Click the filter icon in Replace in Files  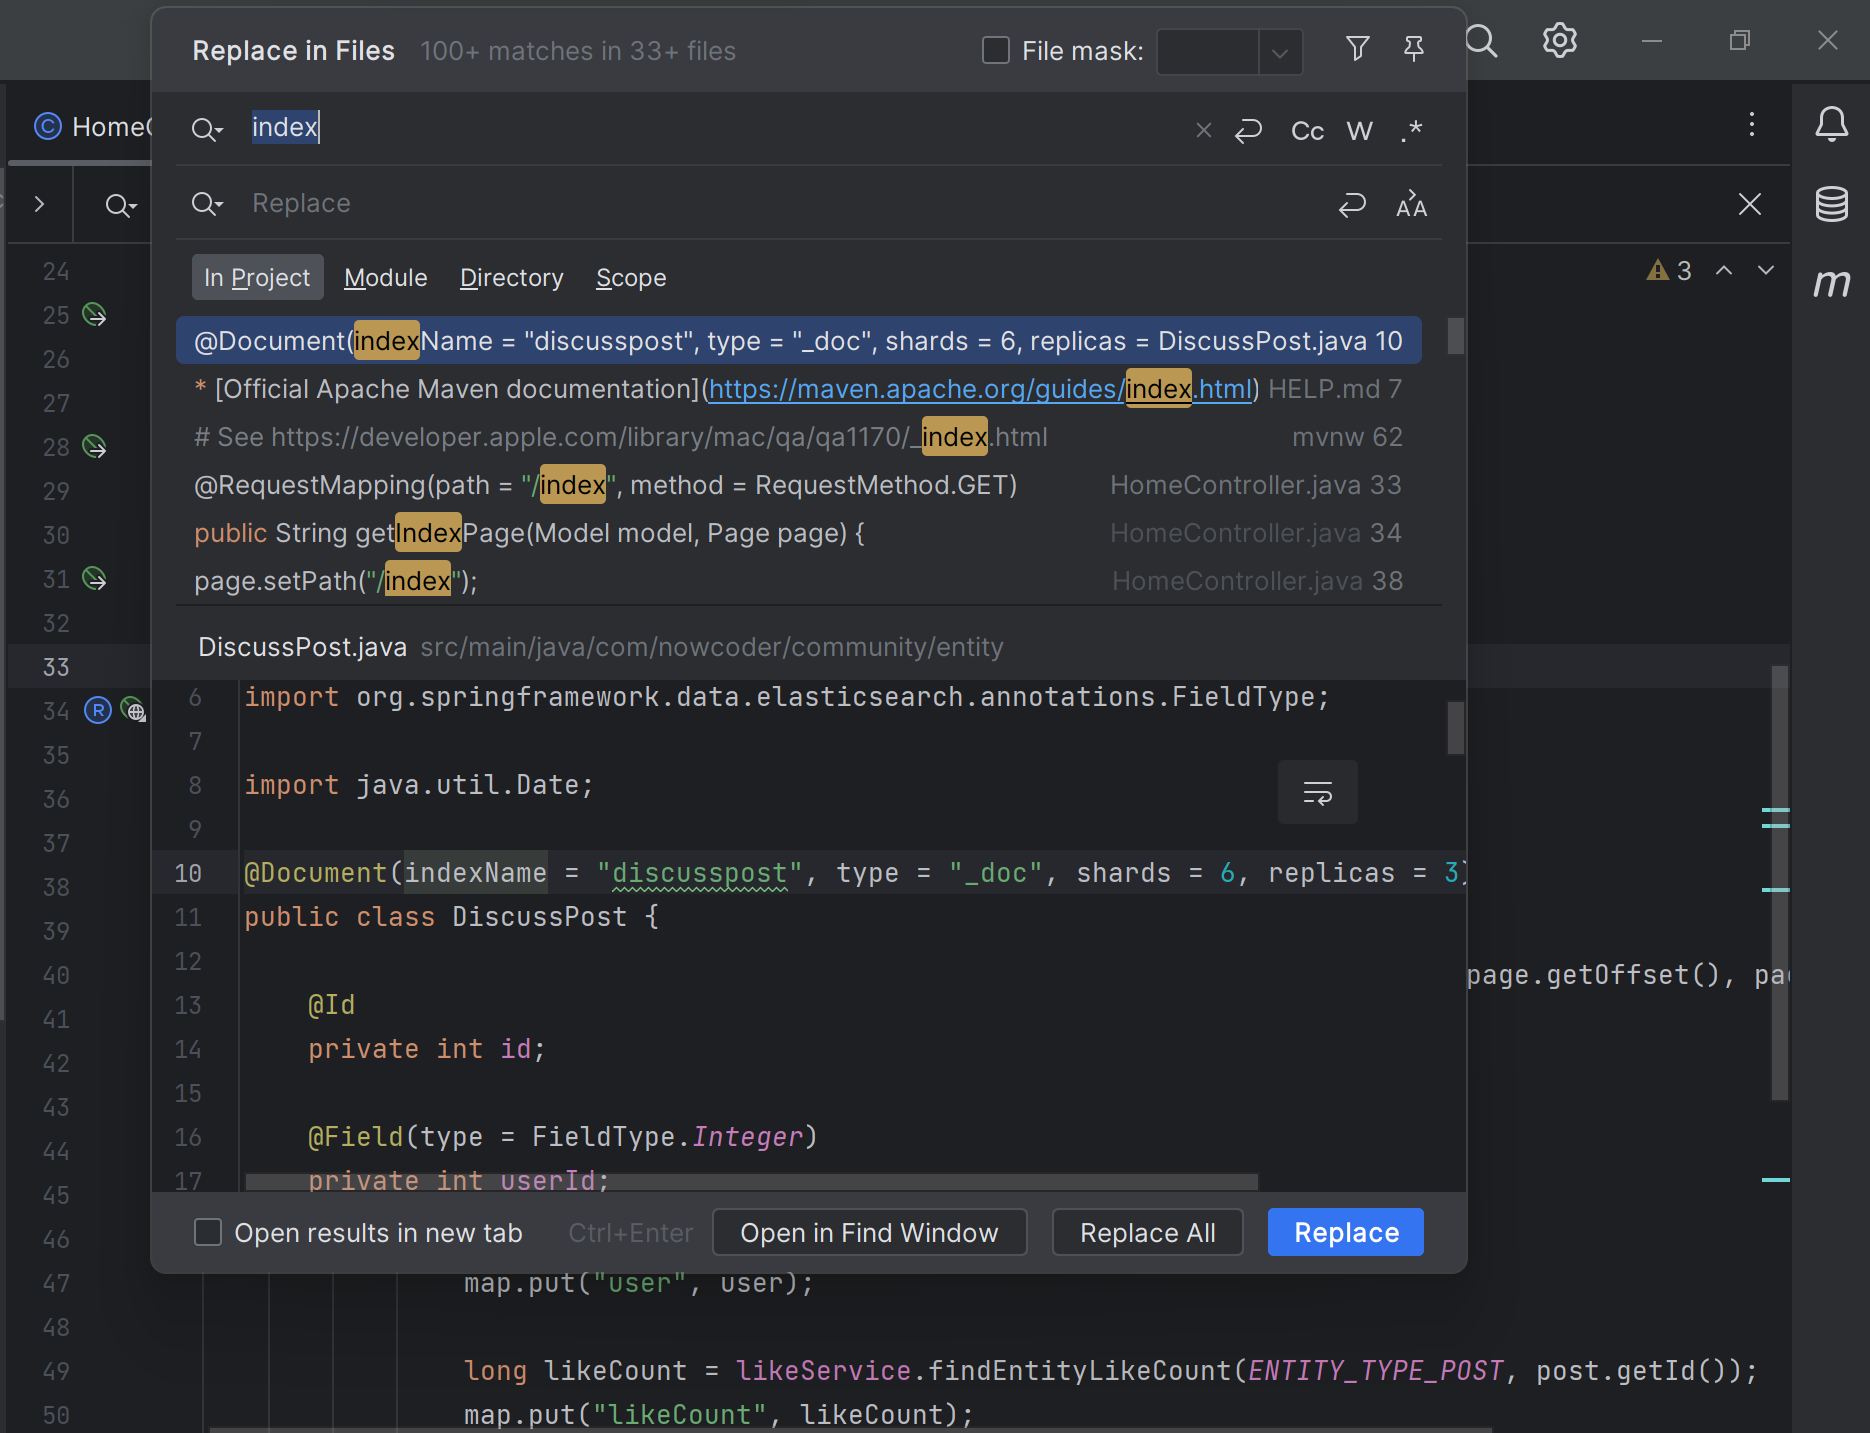click(1357, 49)
